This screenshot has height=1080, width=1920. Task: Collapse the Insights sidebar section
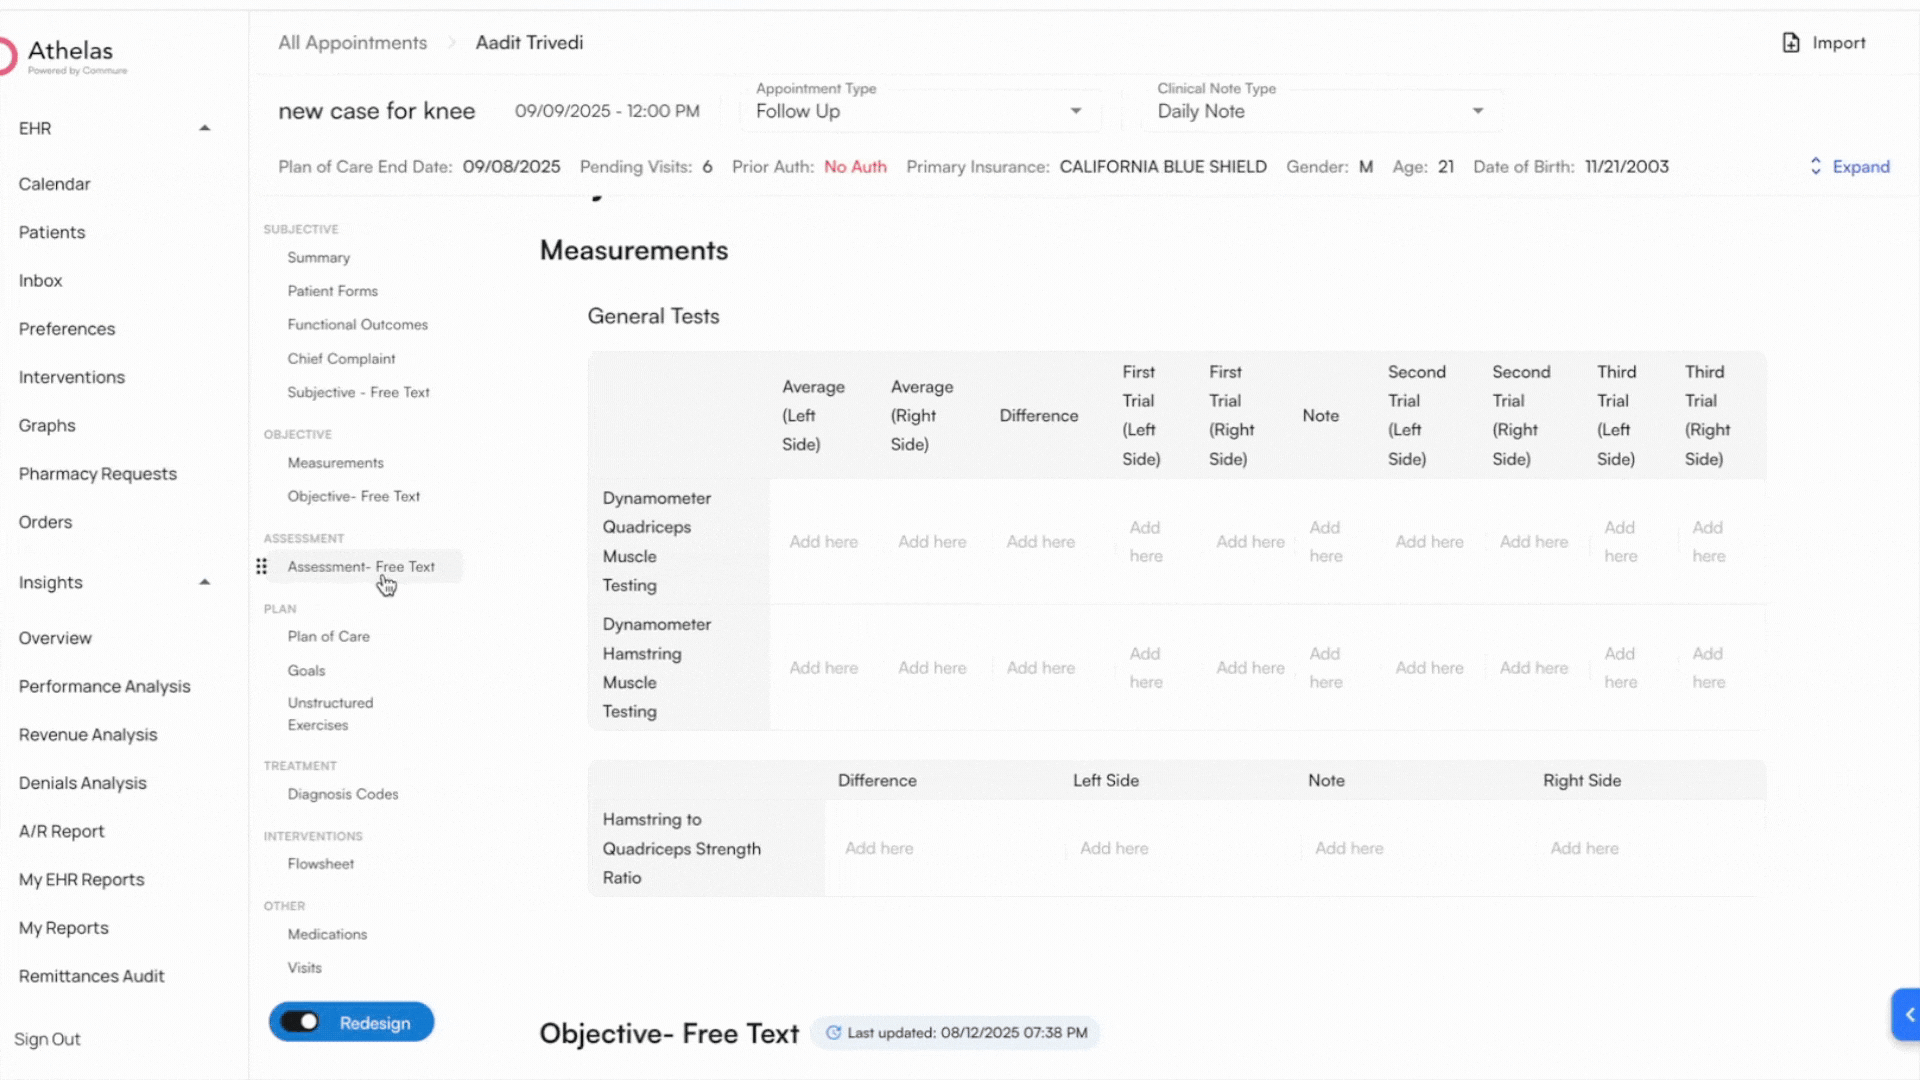(204, 582)
